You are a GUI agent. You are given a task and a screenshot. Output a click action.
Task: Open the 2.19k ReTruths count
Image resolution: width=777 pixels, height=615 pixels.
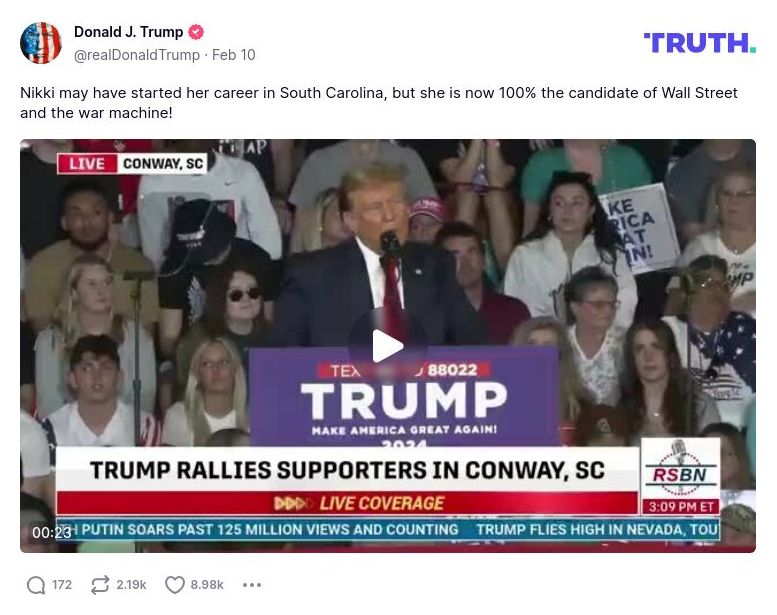[x=131, y=585]
